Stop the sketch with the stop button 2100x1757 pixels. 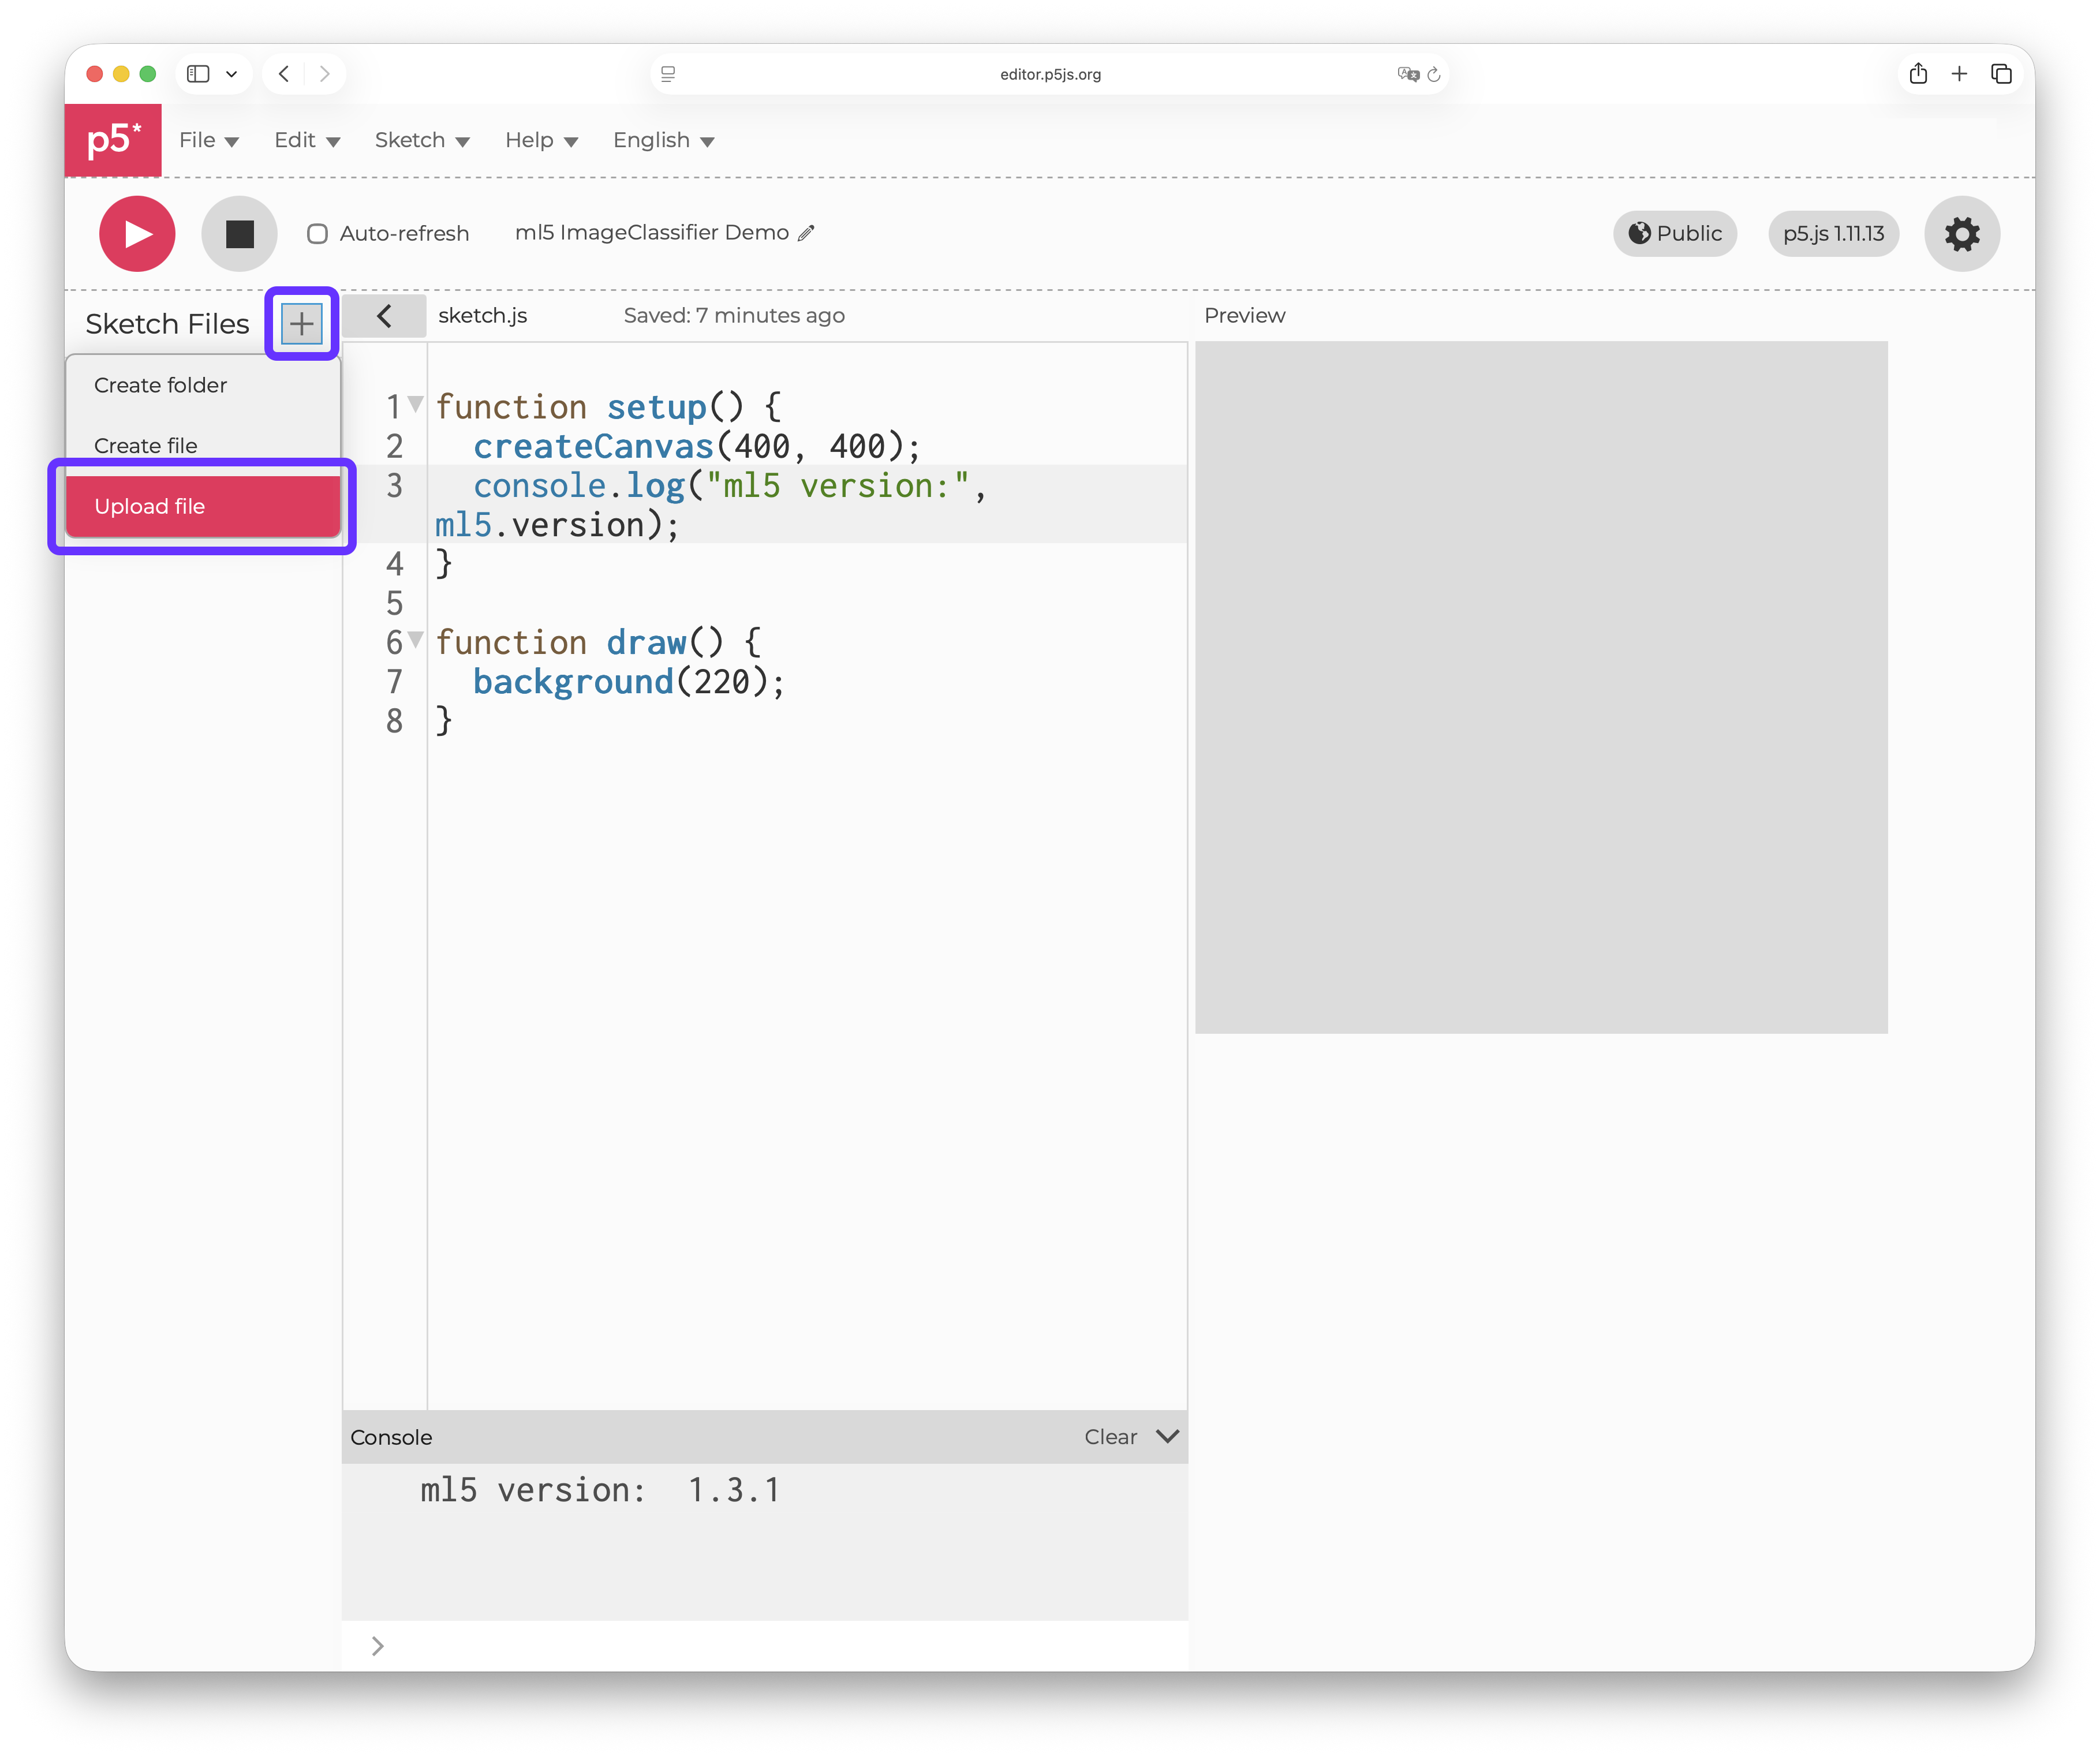(x=239, y=234)
